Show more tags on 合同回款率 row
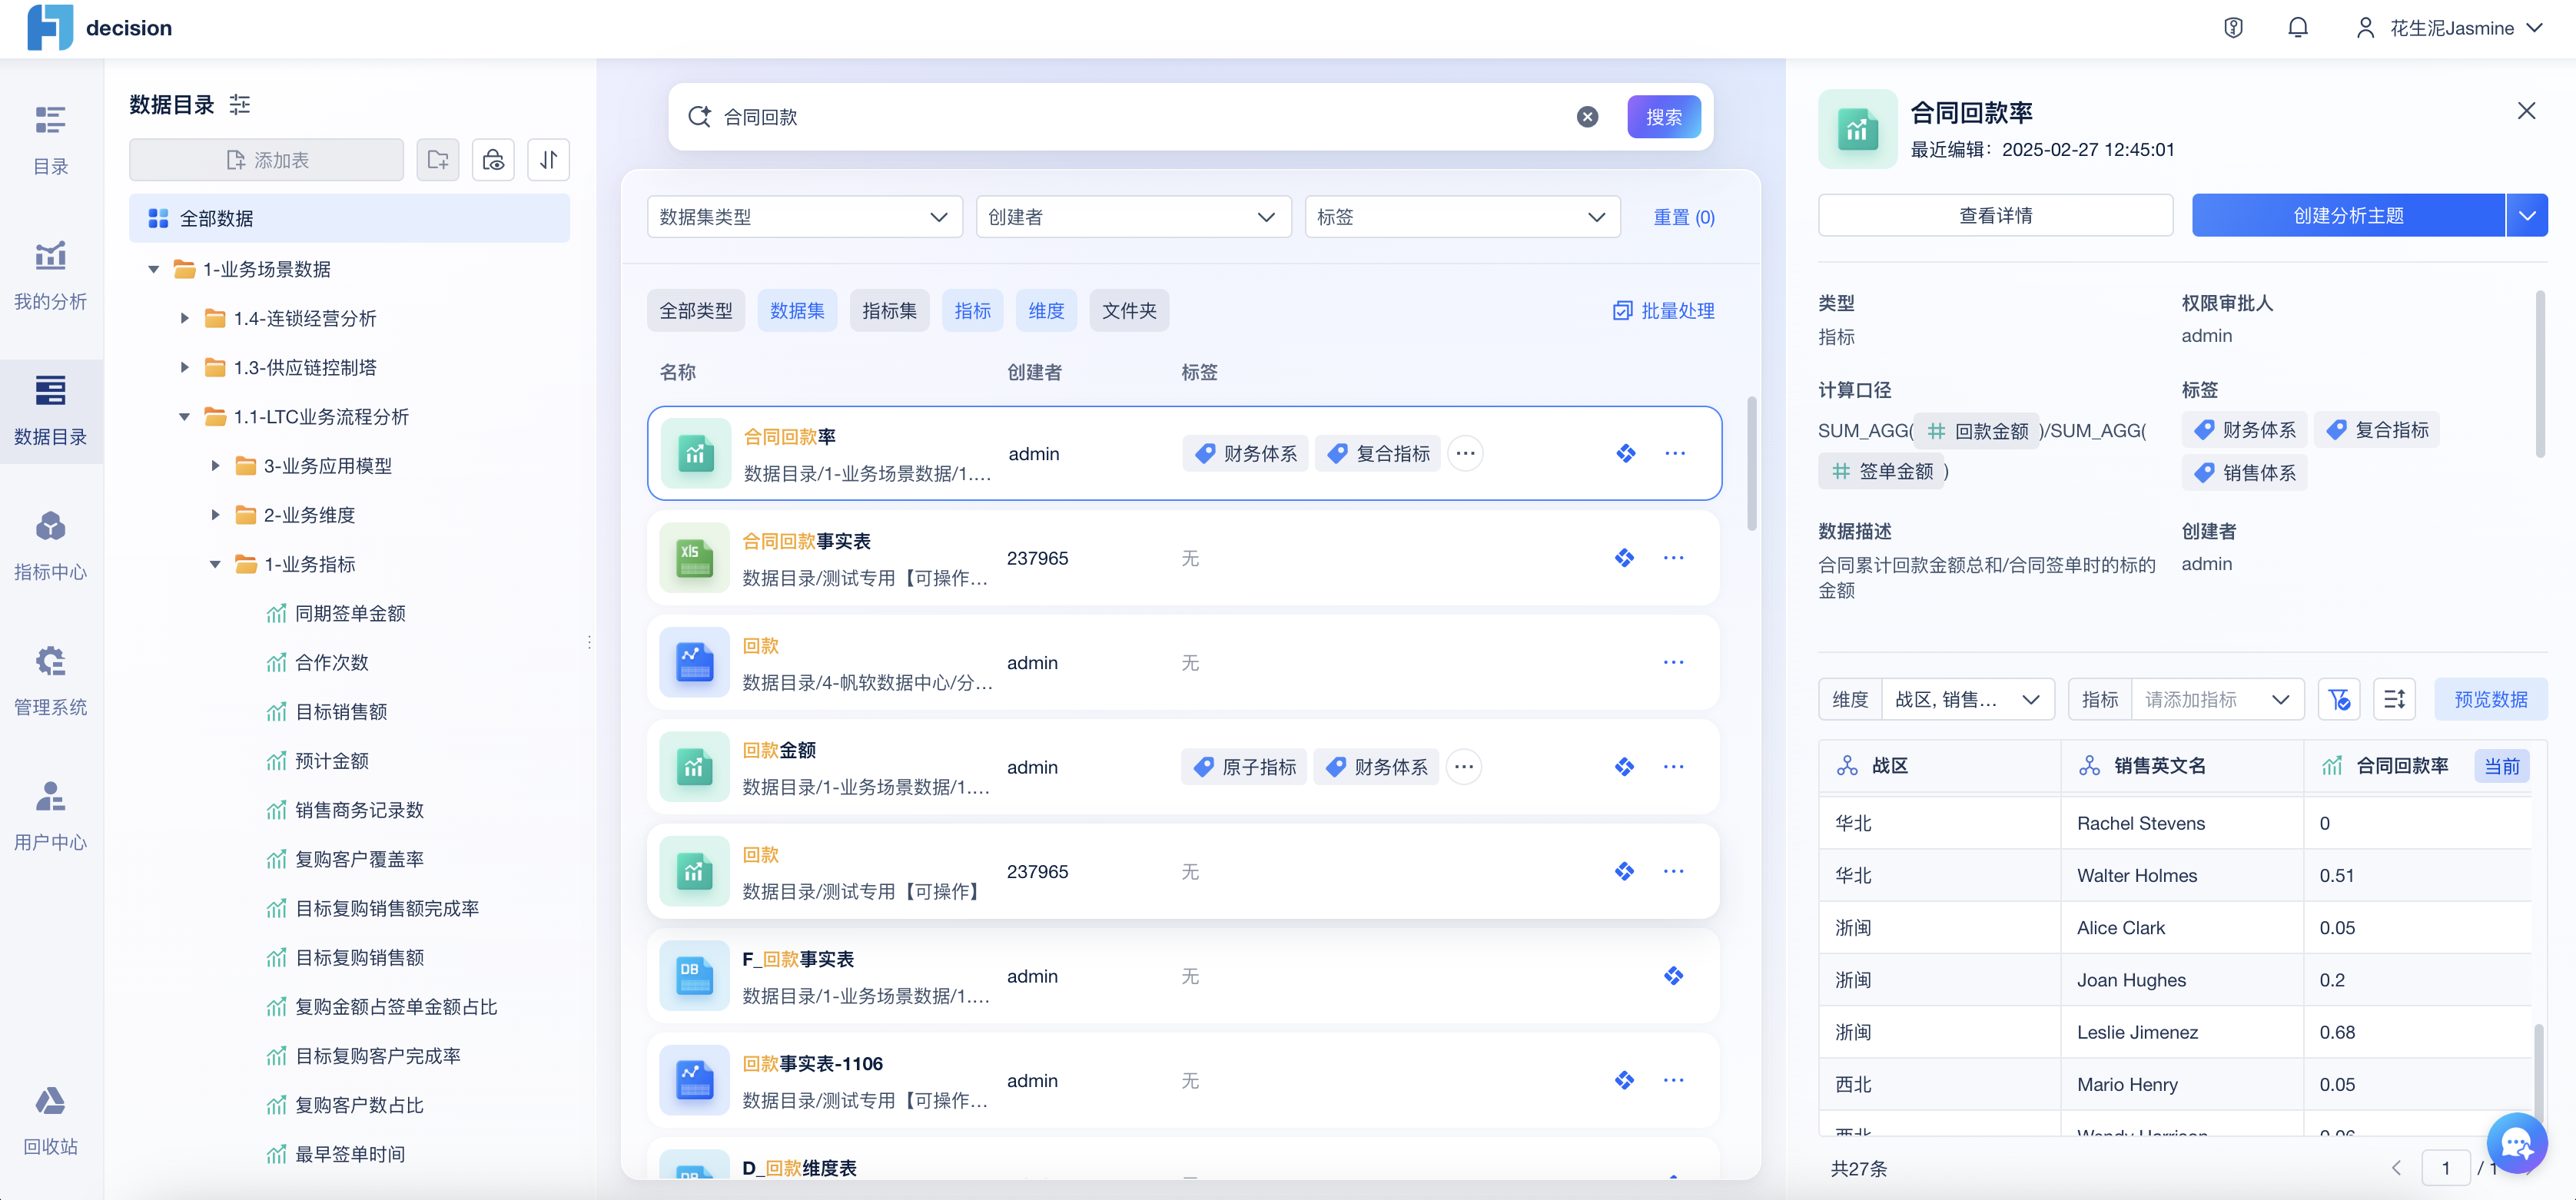Viewport: 2576px width, 1200px height. [1465, 453]
